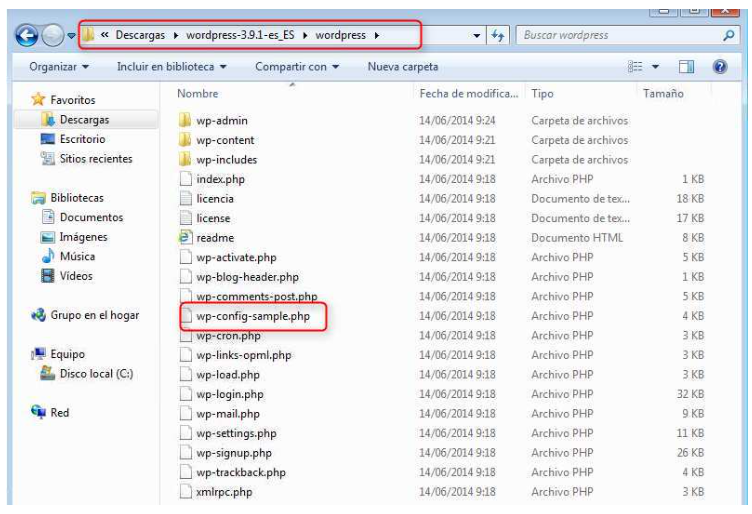Open recent locations dropdown next to navigation arrows
752x514 pixels.
[71, 35]
